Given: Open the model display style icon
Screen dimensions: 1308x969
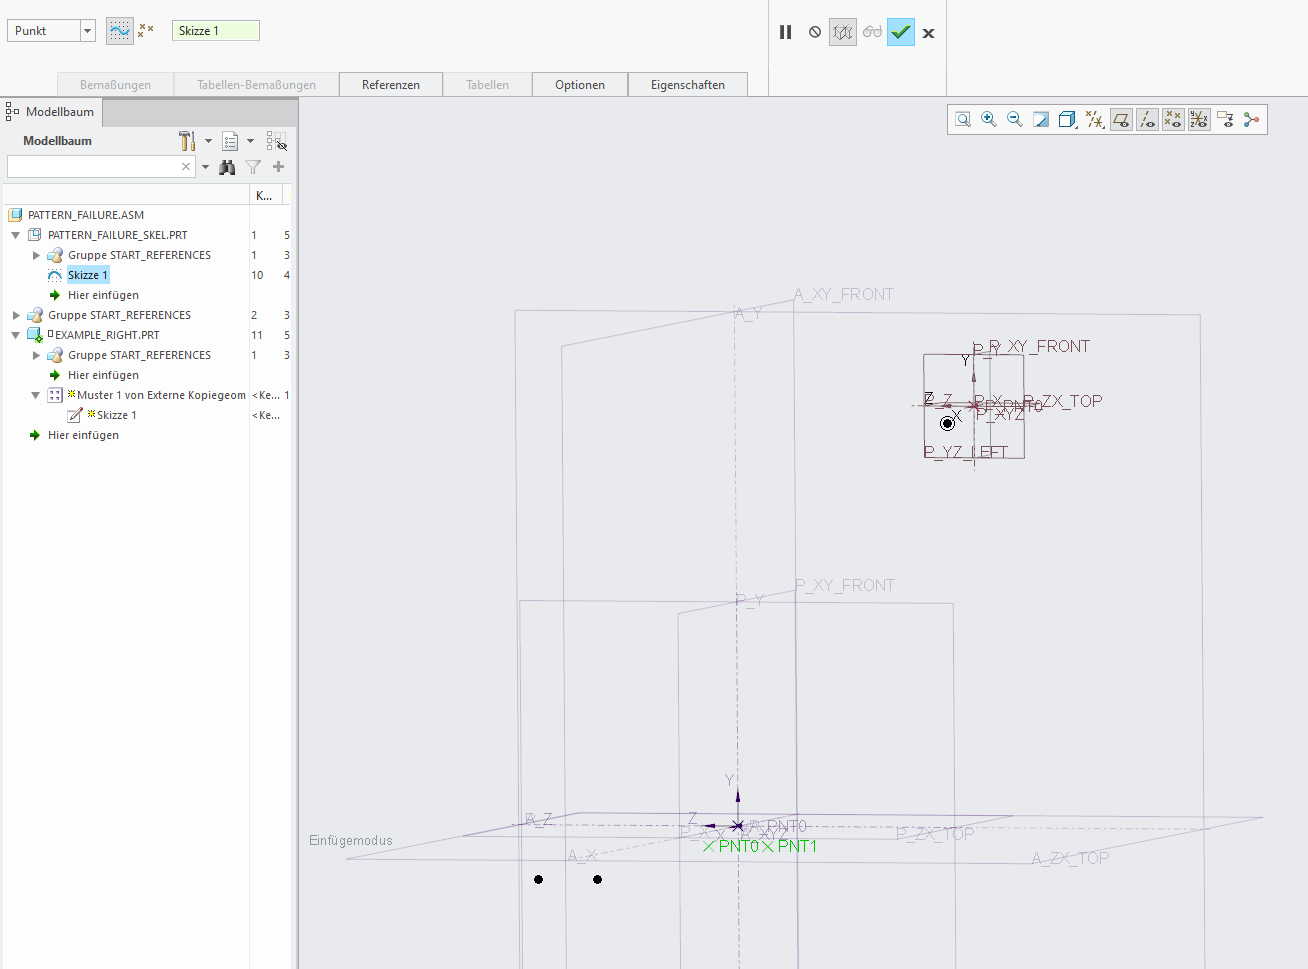Looking at the screenshot, I should click(x=1067, y=119).
